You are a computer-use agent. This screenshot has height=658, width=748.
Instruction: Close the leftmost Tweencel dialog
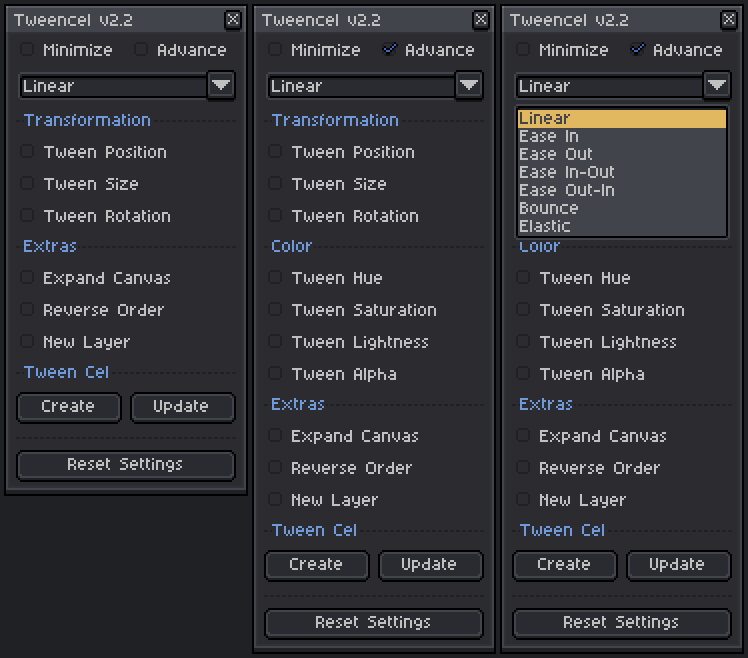(233, 20)
